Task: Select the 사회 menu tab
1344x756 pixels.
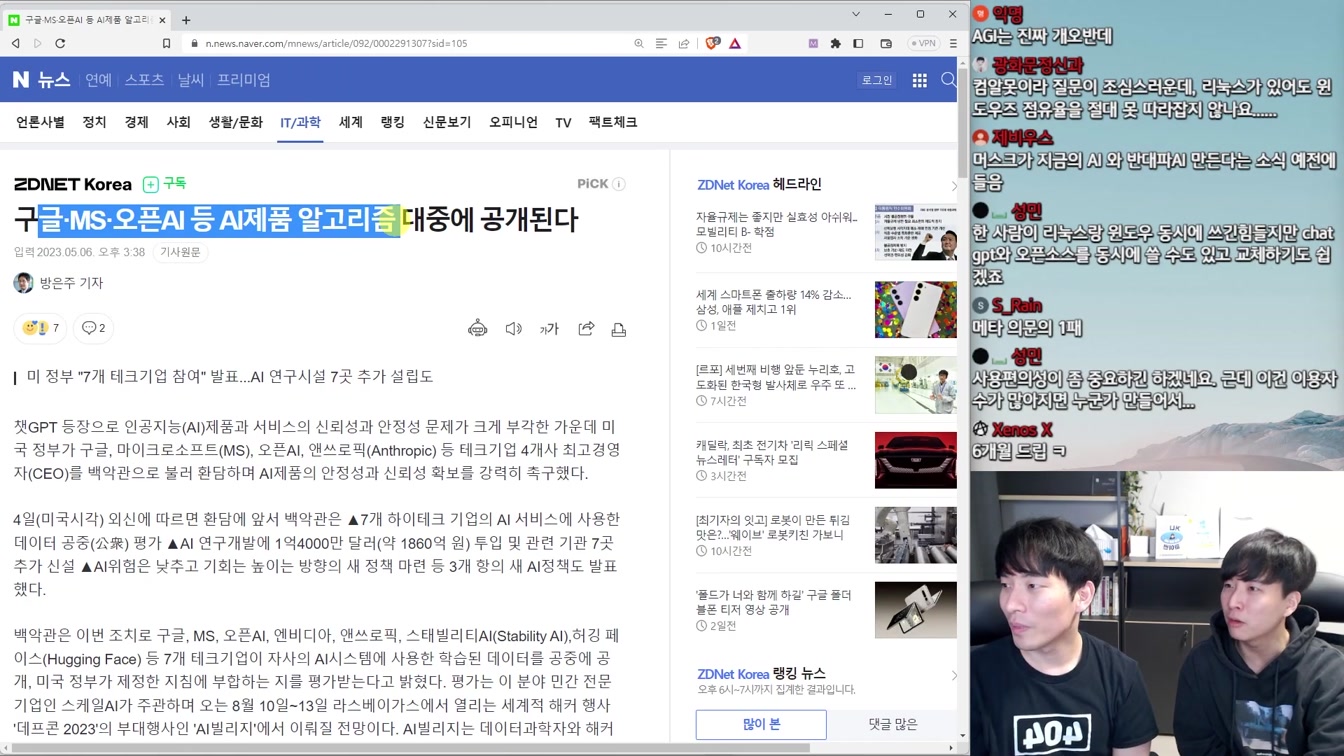Action: 178,122
